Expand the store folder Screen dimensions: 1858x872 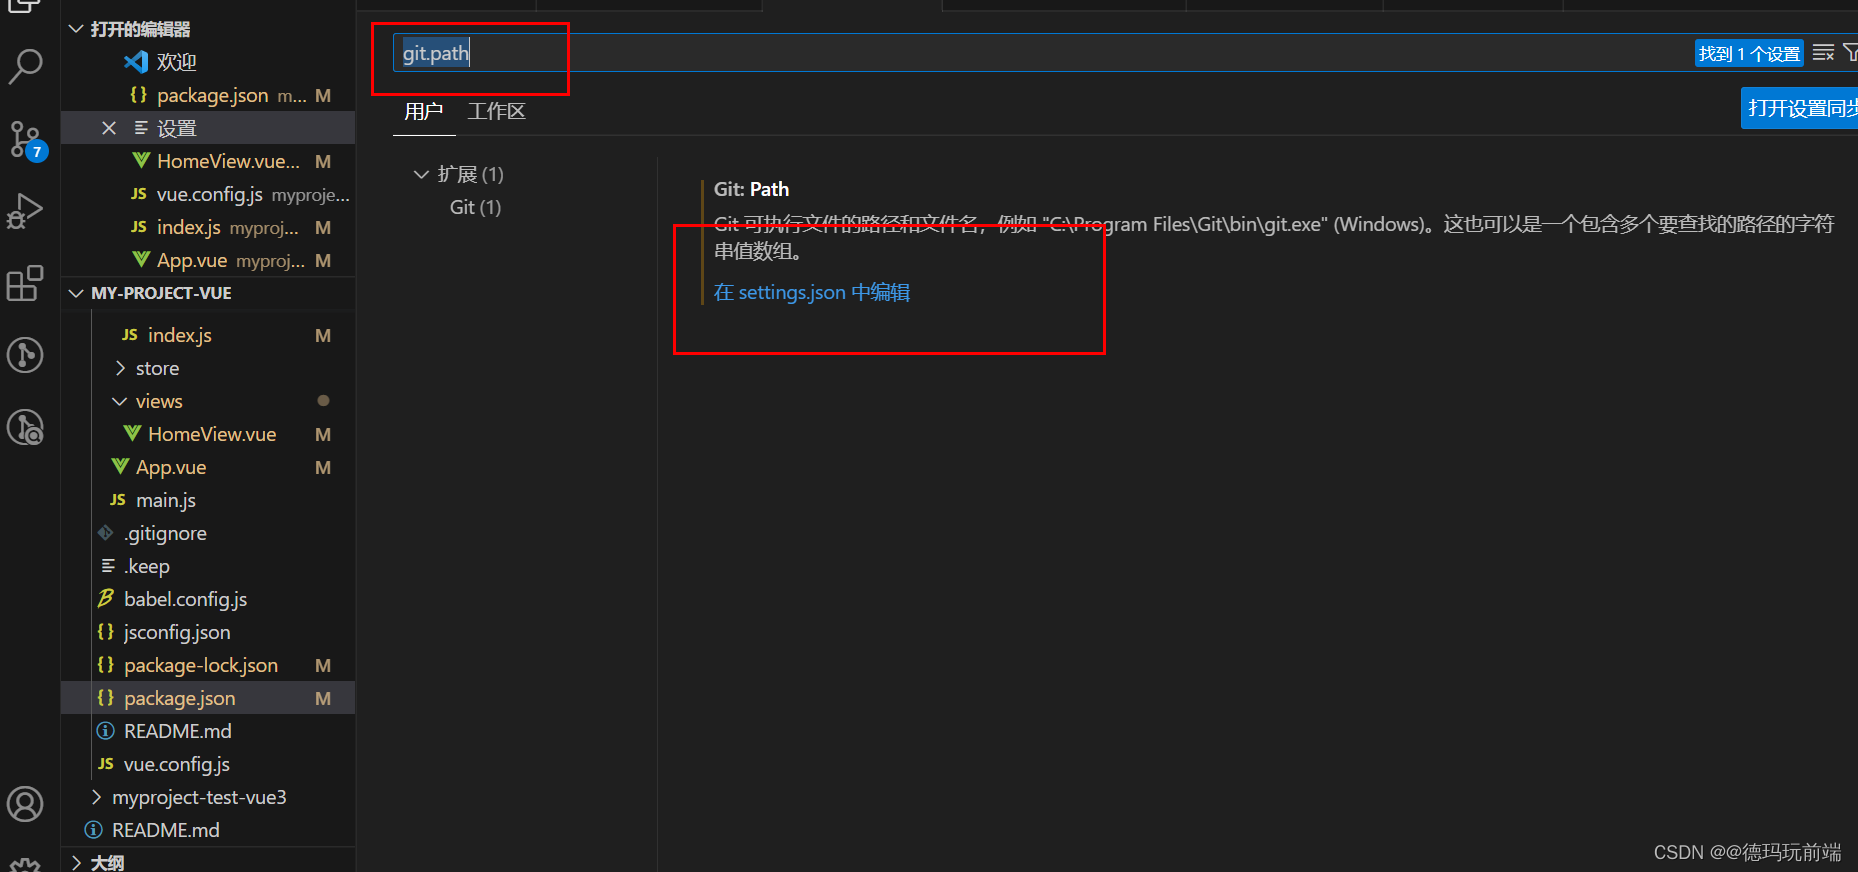click(208, 368)
